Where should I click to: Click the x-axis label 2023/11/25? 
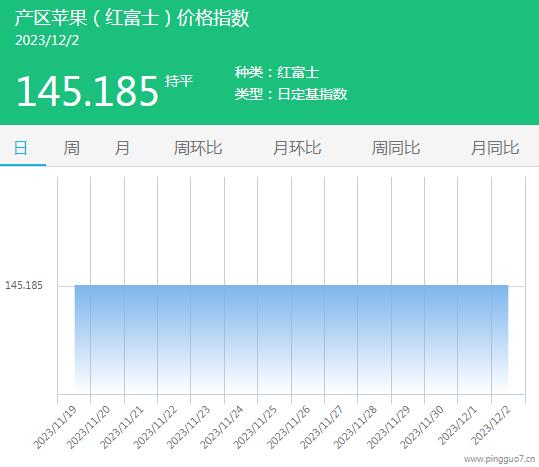click(255, 427)
